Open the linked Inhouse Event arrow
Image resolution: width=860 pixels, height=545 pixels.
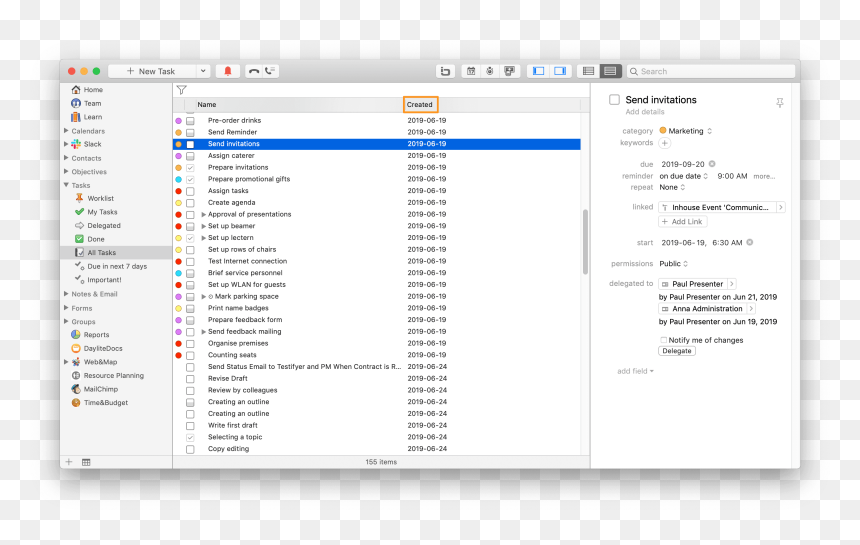pos(780,207)
